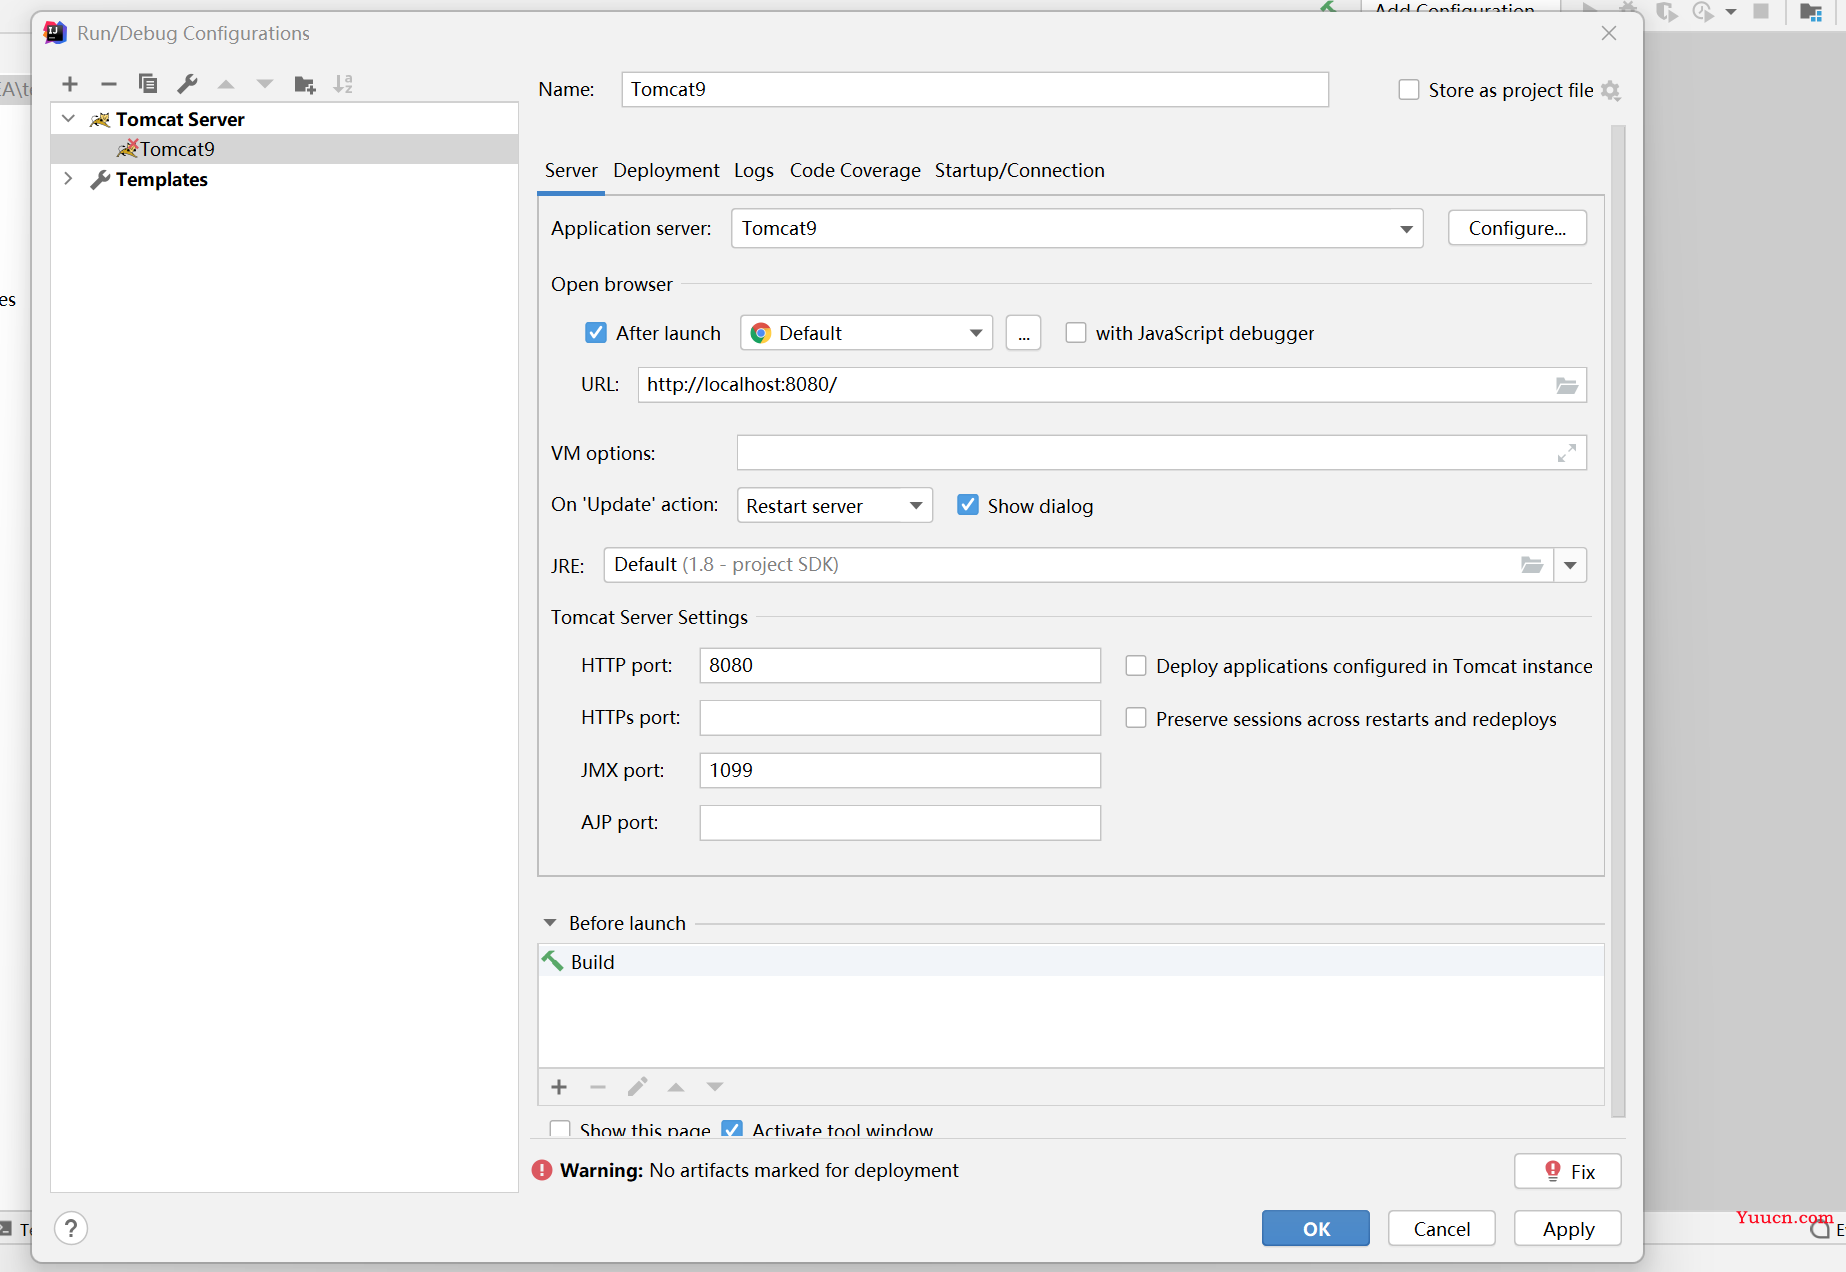Click the main window run icon top right
Screen dimensions: 1846x1272
(x=1589, y=8)
